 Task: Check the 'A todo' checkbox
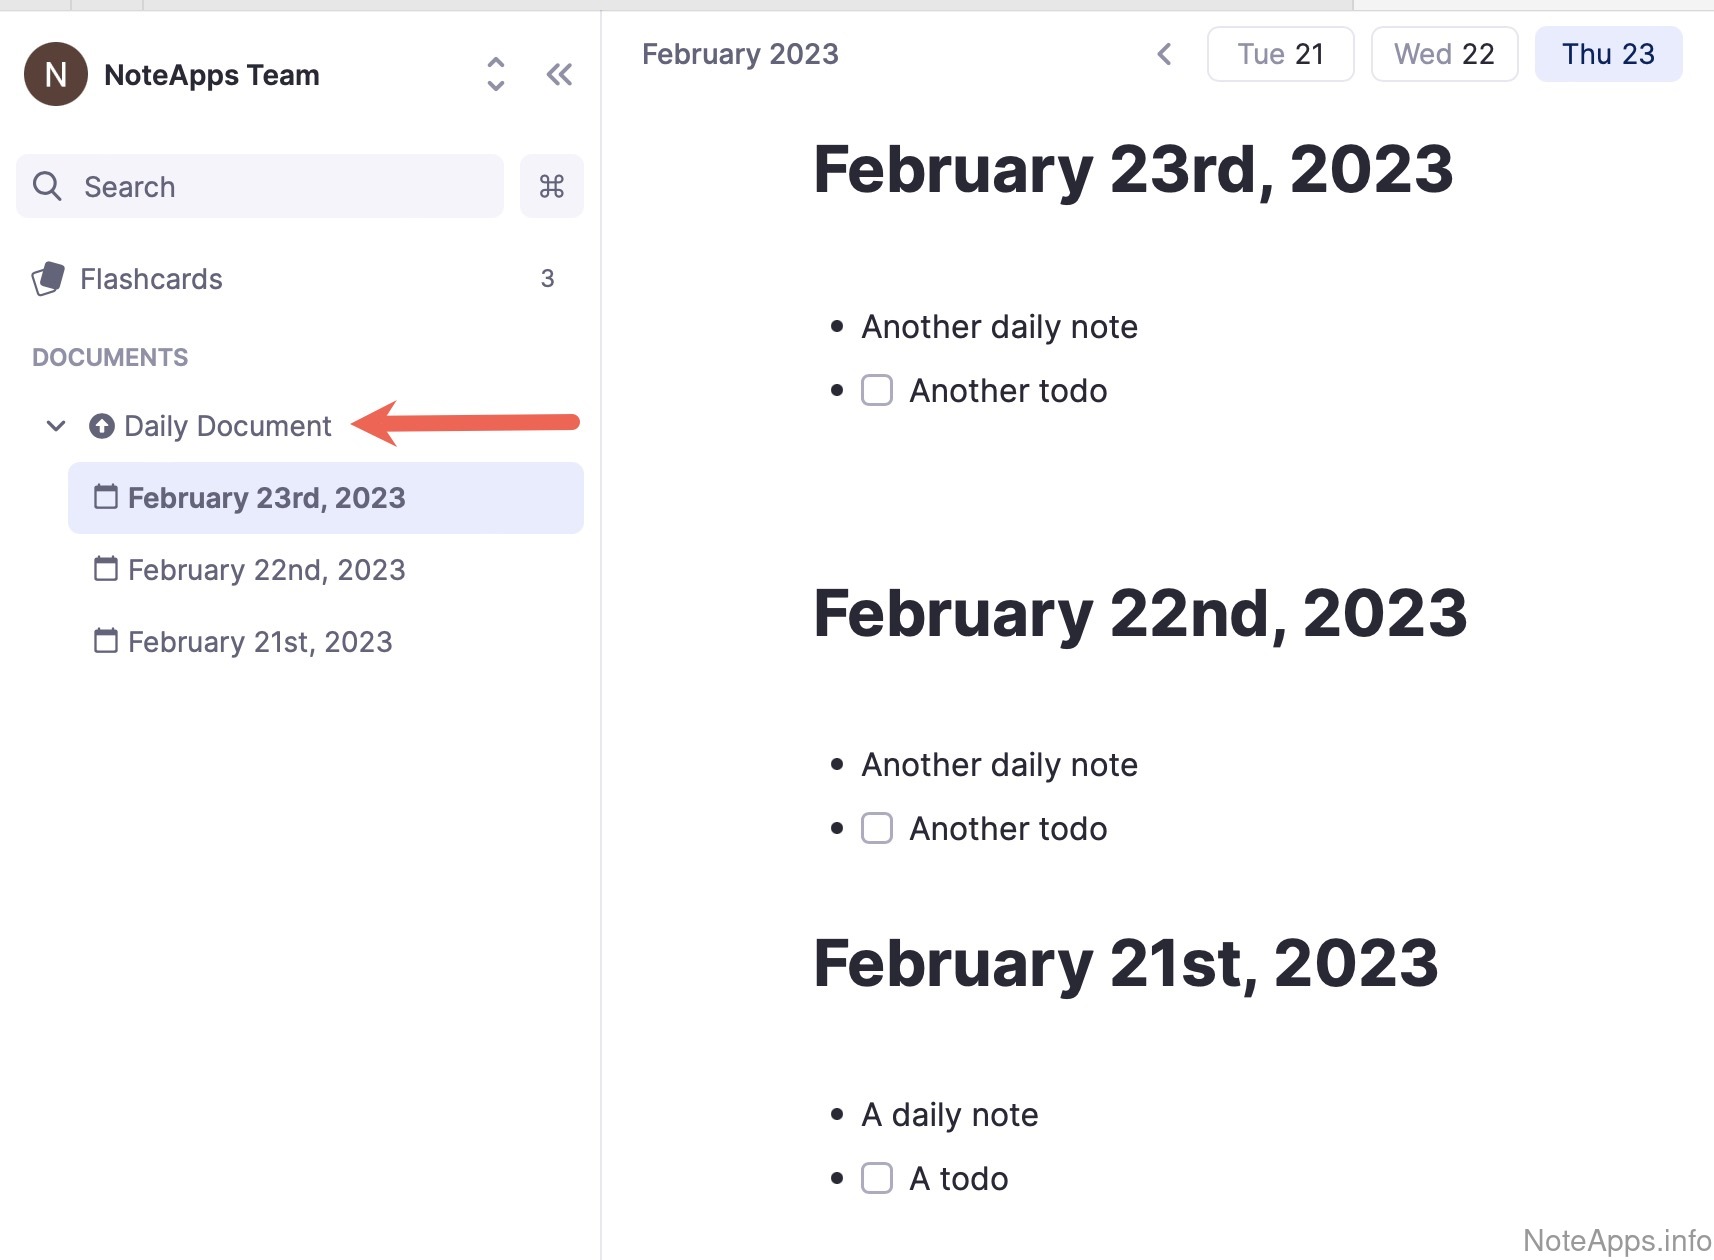point(877,1178)
